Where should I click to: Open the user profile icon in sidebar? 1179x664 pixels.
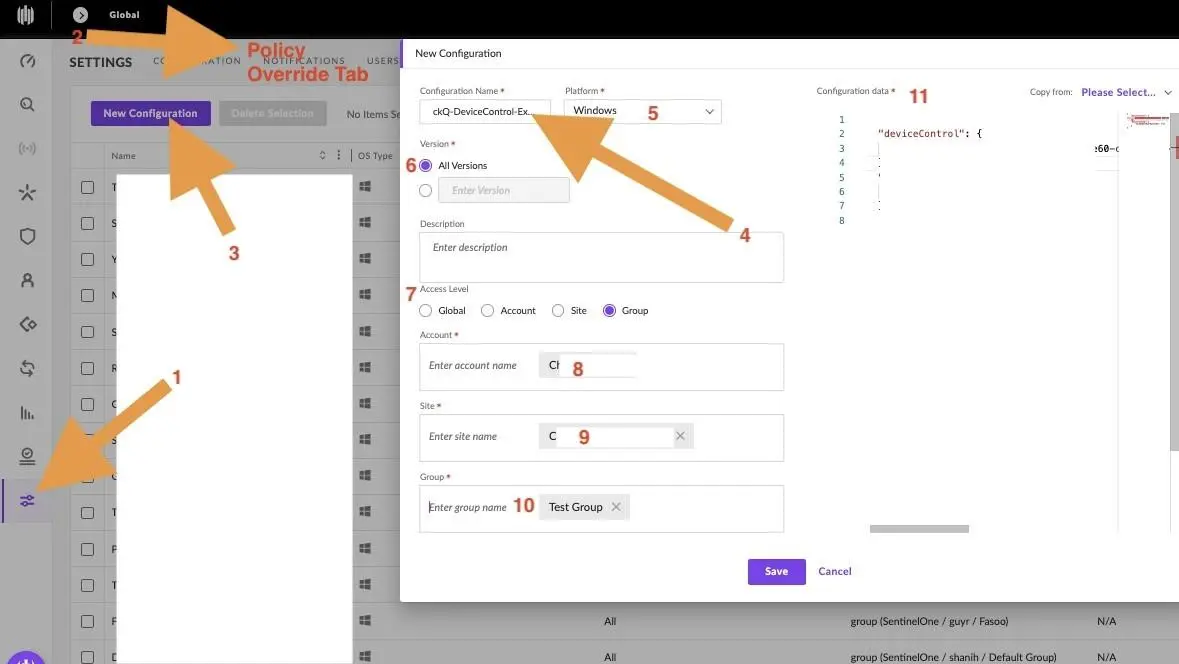click(27, 280)
